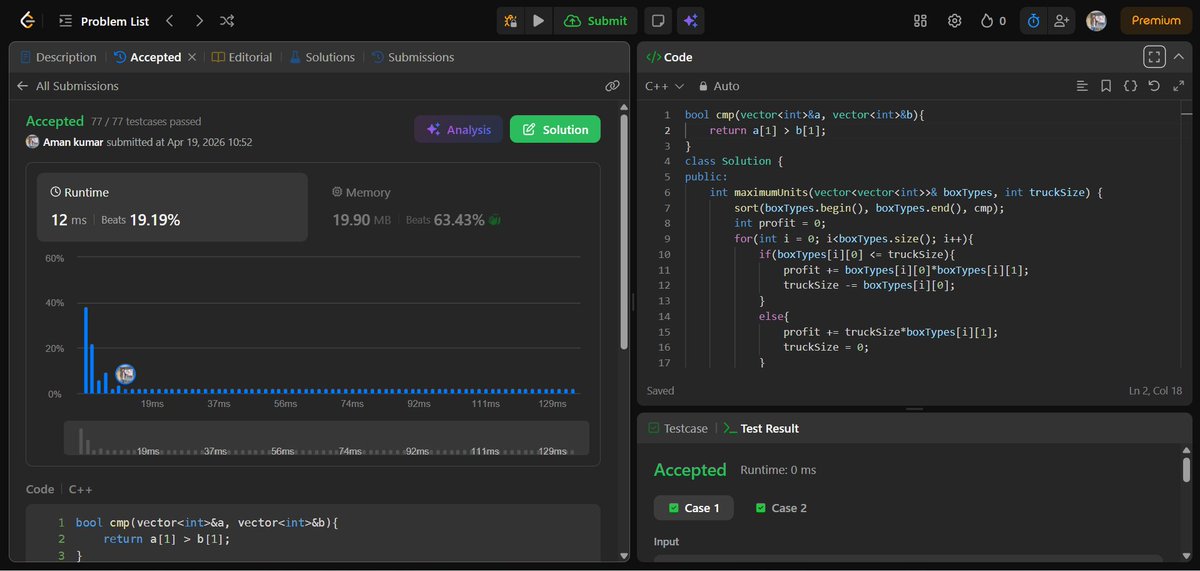Click the left panel vertical scrollbar
Viewport: 1200px width, 571px height.
(x=626, y=233)
